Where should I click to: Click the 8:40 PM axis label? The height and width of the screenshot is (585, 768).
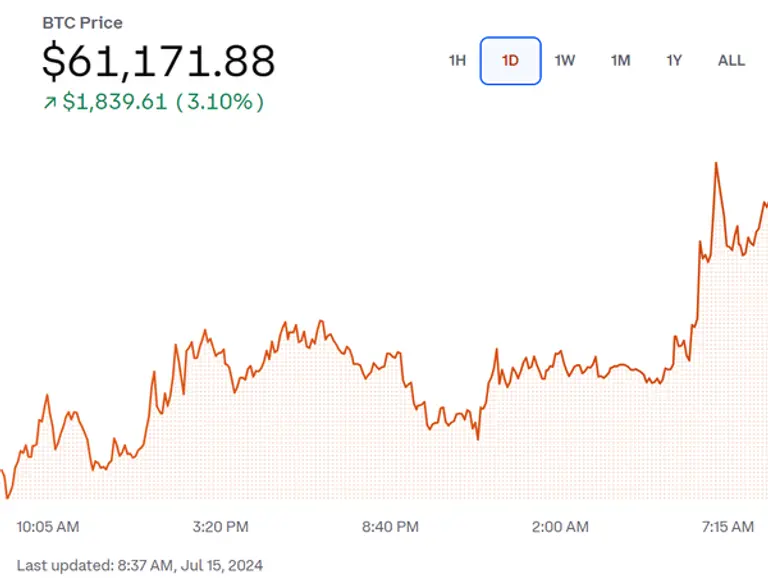click(390, 527)
